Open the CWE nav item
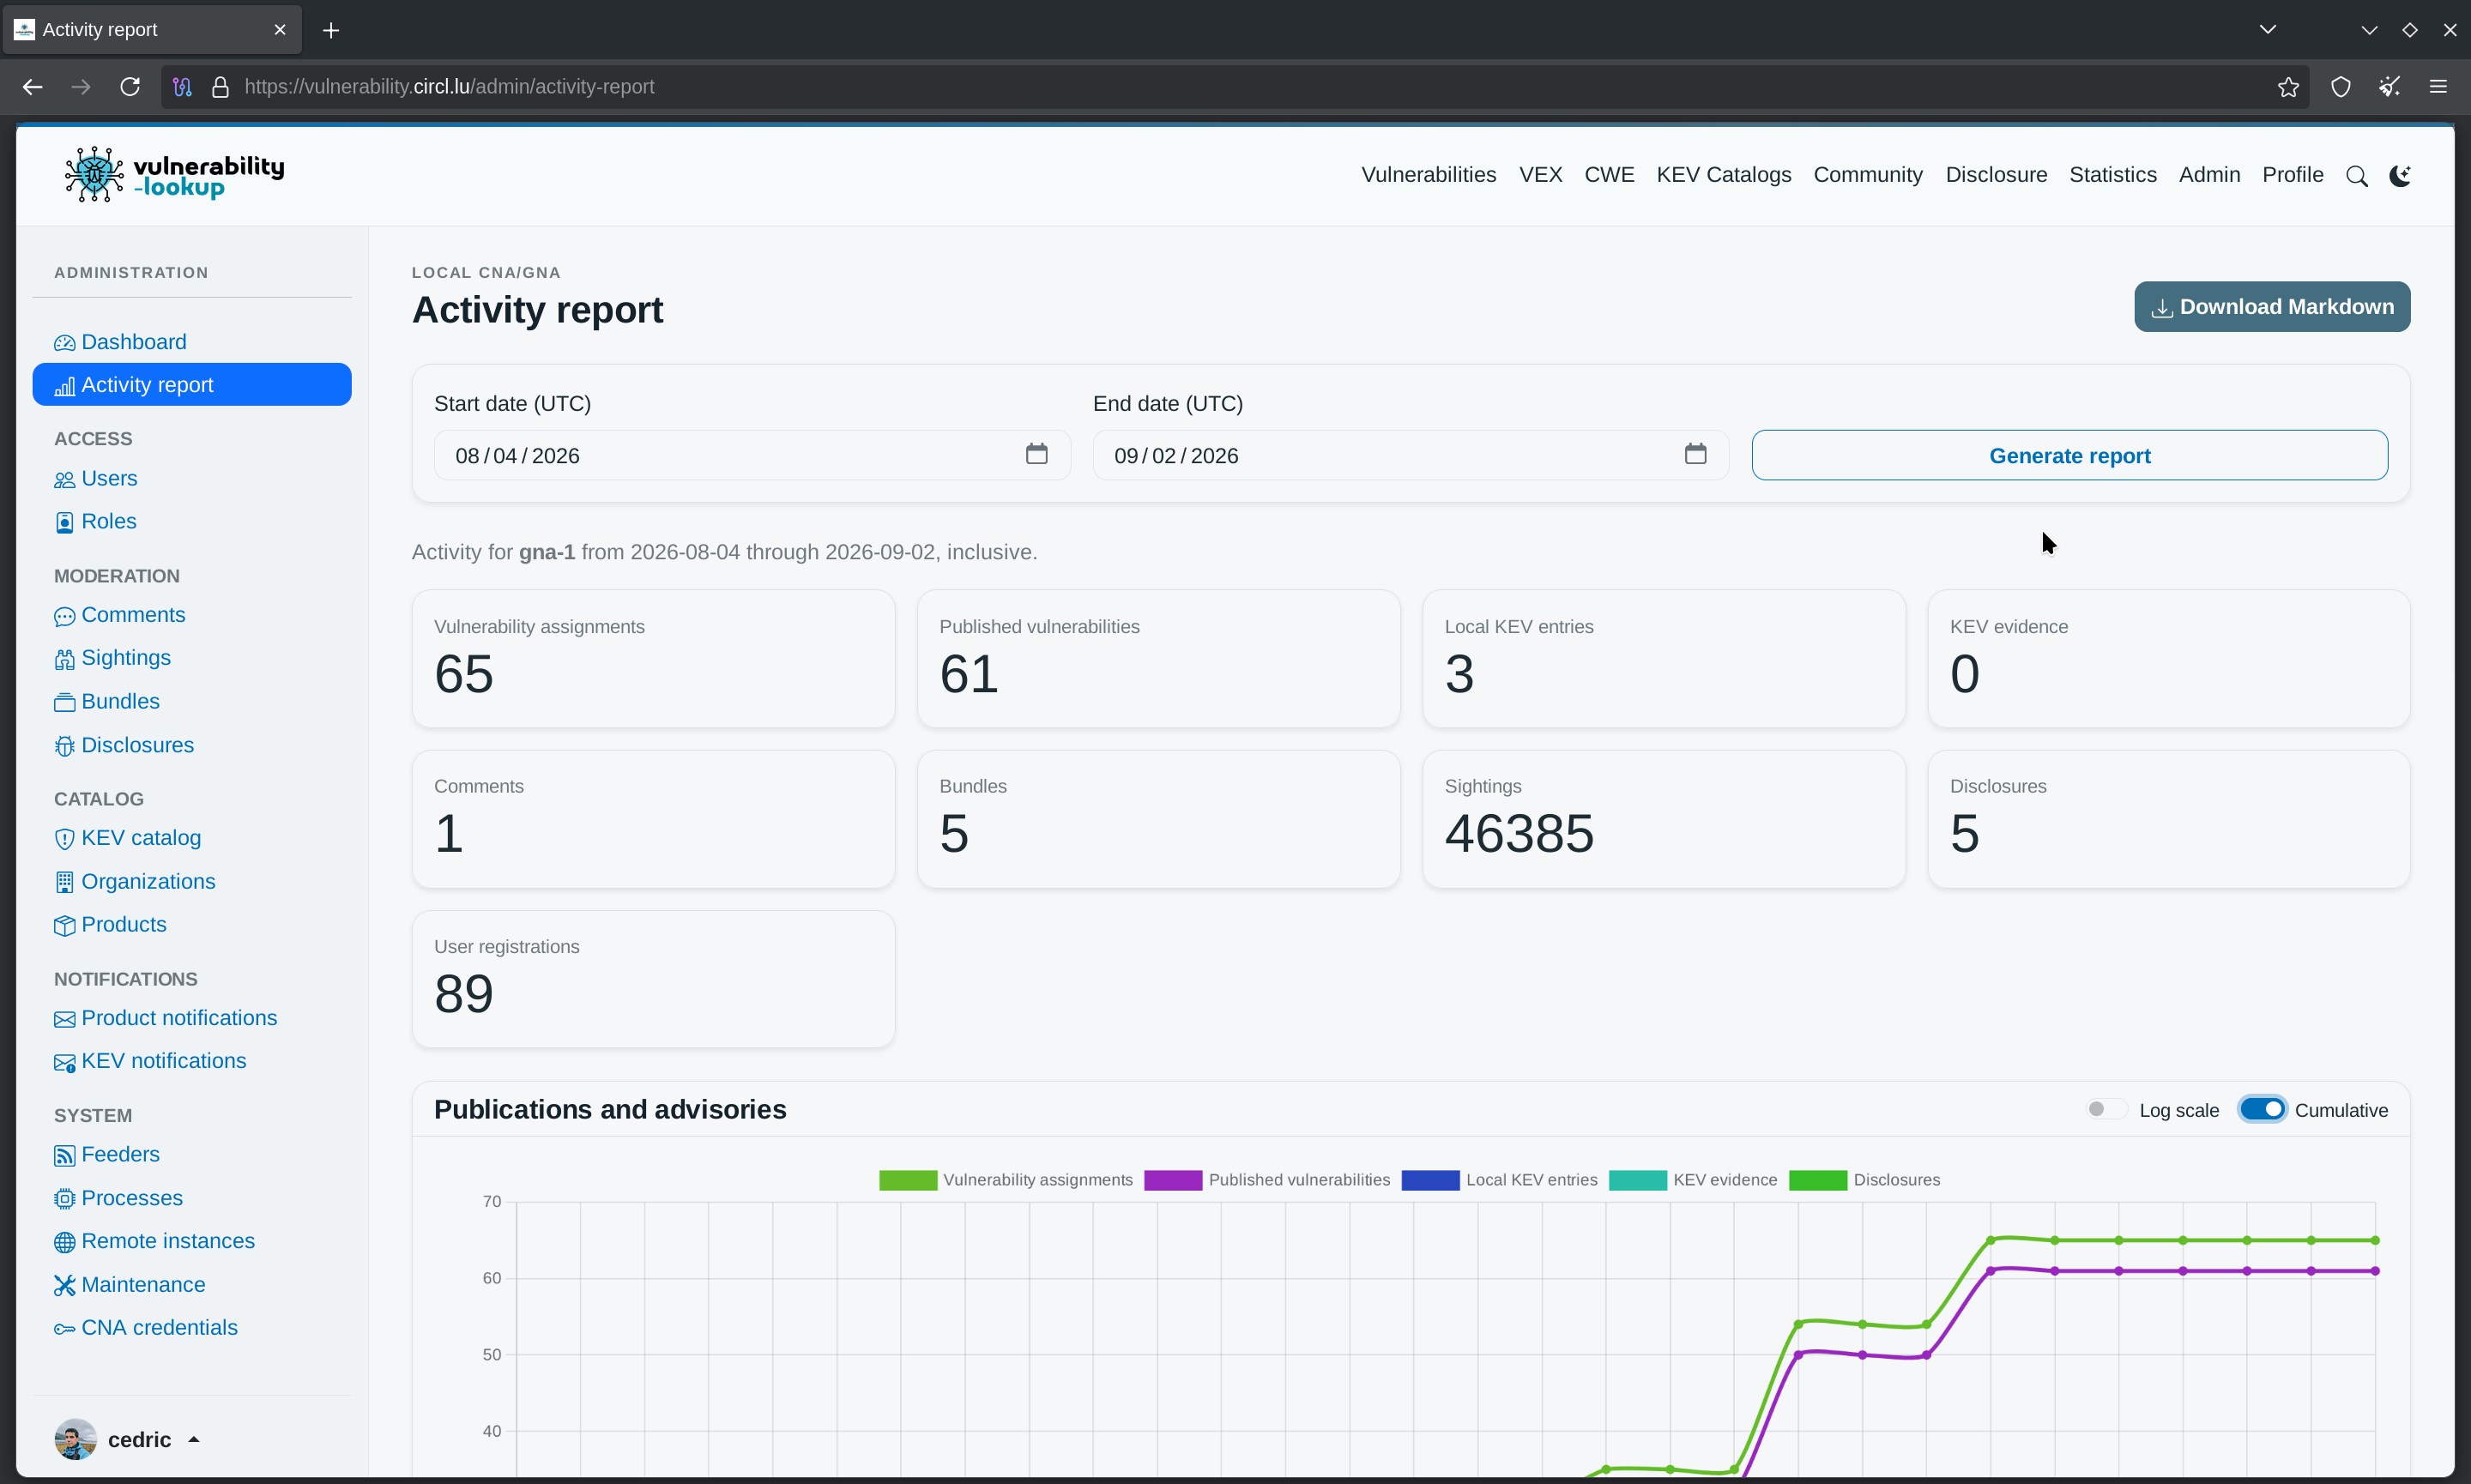2471x1484 pixels. coord(1609,175)
